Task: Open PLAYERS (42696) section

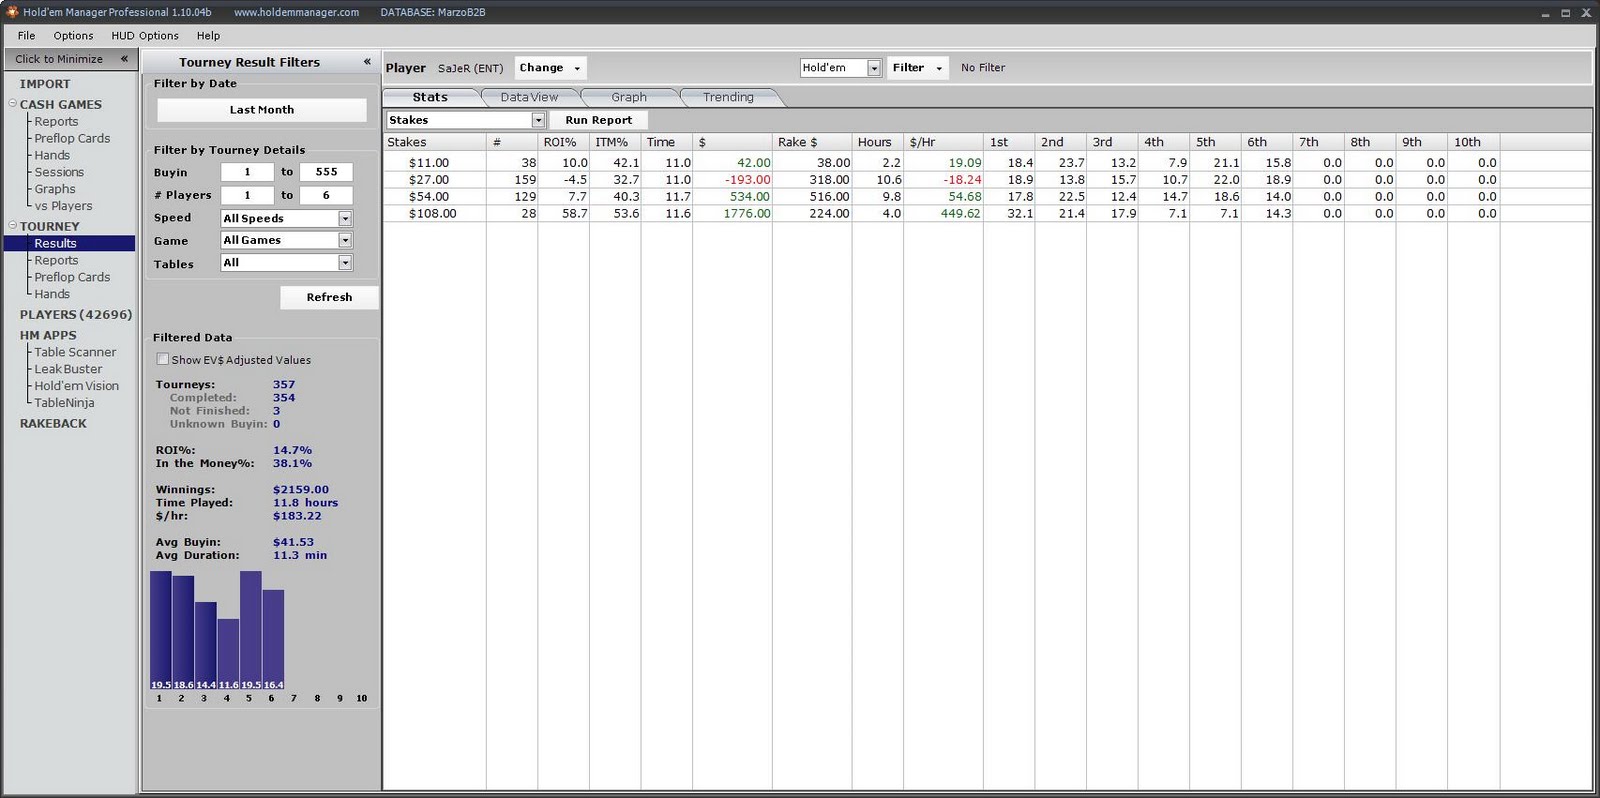Action: pyautogui.click(x=75, y=314)
